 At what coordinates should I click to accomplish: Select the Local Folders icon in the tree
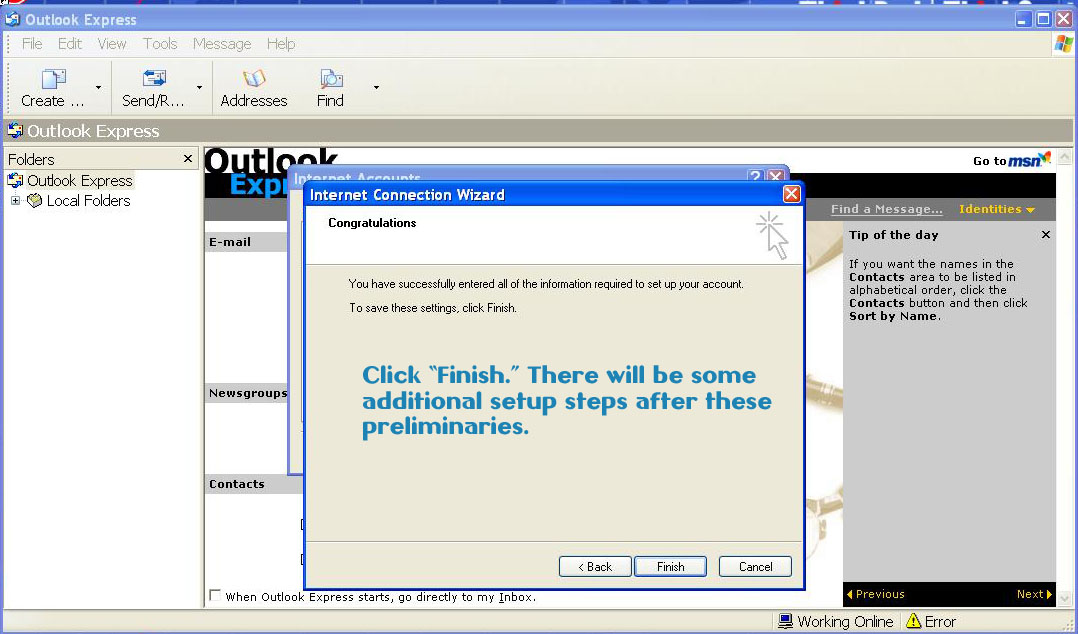pyautogui.click(x=35, y=201)
